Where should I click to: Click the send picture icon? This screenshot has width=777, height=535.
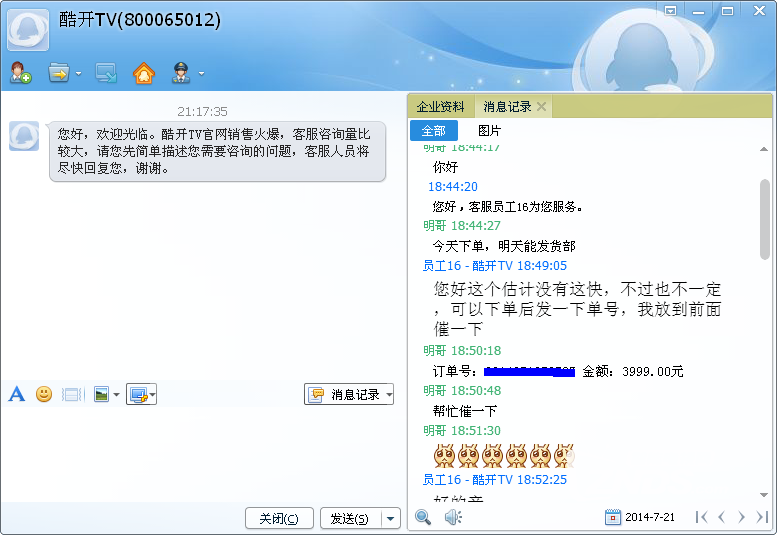[101, 394]
